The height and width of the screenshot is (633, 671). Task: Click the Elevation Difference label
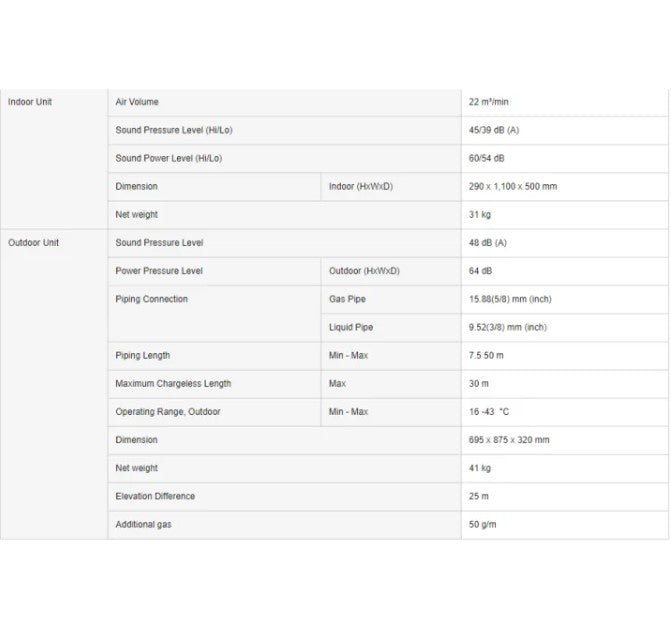click(x=155, y=496)
